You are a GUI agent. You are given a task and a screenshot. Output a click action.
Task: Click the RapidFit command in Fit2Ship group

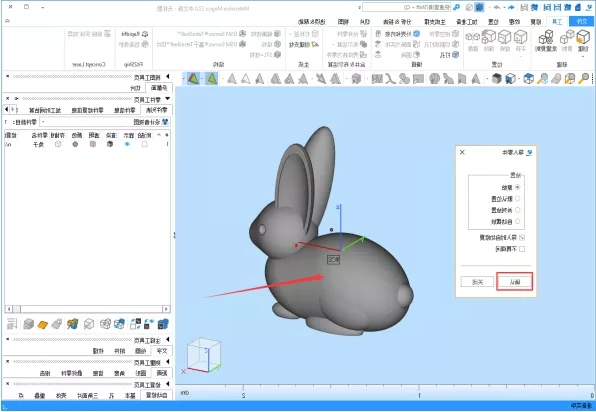(x=135, y=34)
